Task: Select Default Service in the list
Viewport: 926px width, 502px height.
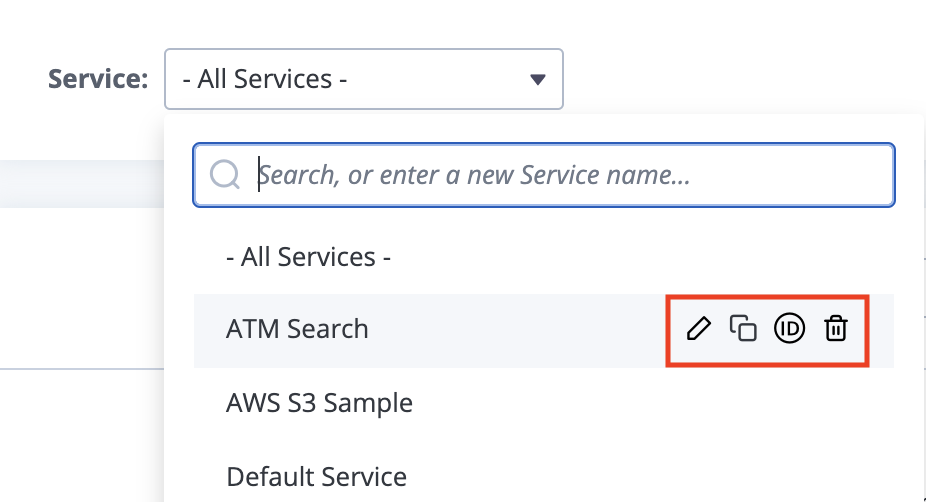Action: pos(316,477)
